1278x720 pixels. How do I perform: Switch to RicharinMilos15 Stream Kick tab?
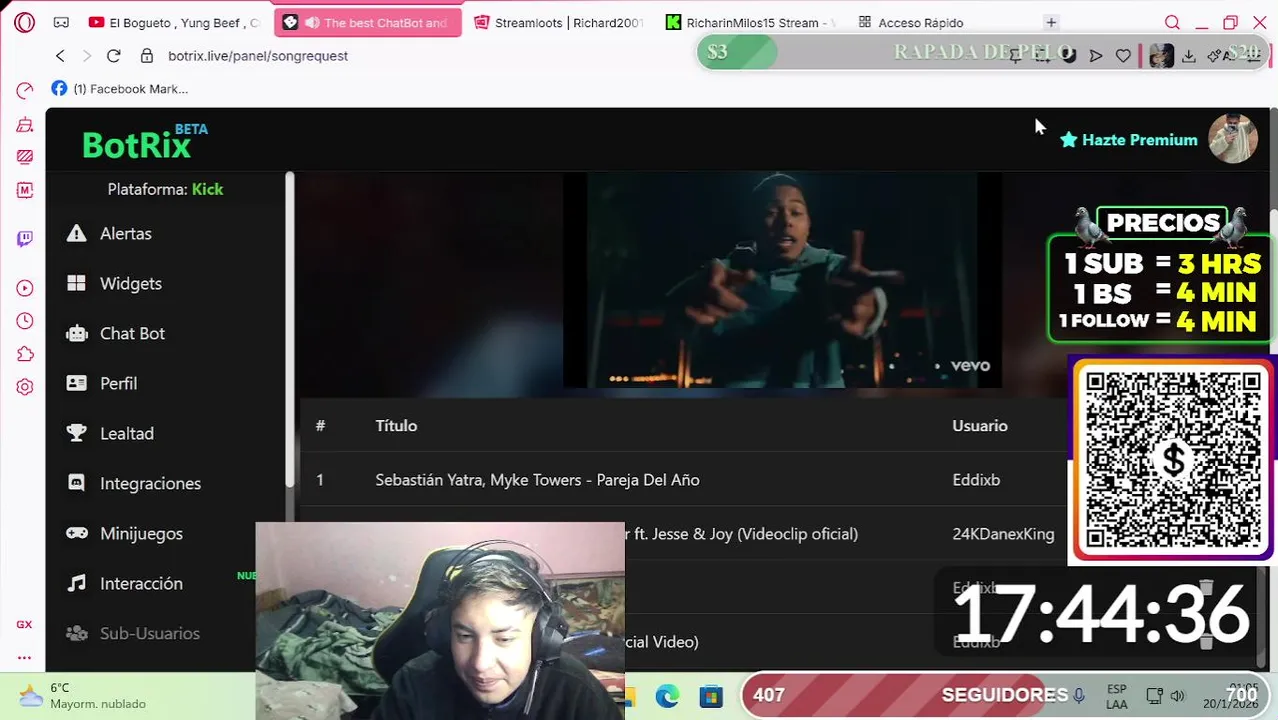coord(750,22)
